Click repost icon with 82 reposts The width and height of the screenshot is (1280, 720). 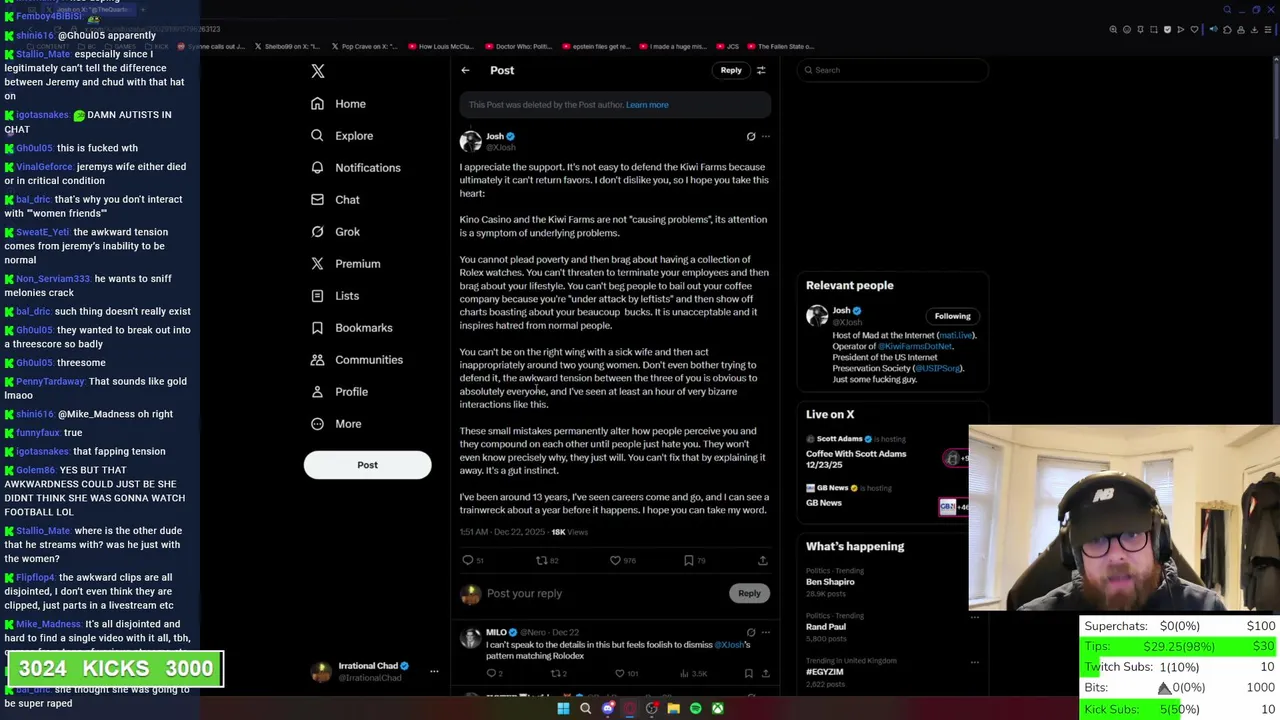(x=542, y=561)
